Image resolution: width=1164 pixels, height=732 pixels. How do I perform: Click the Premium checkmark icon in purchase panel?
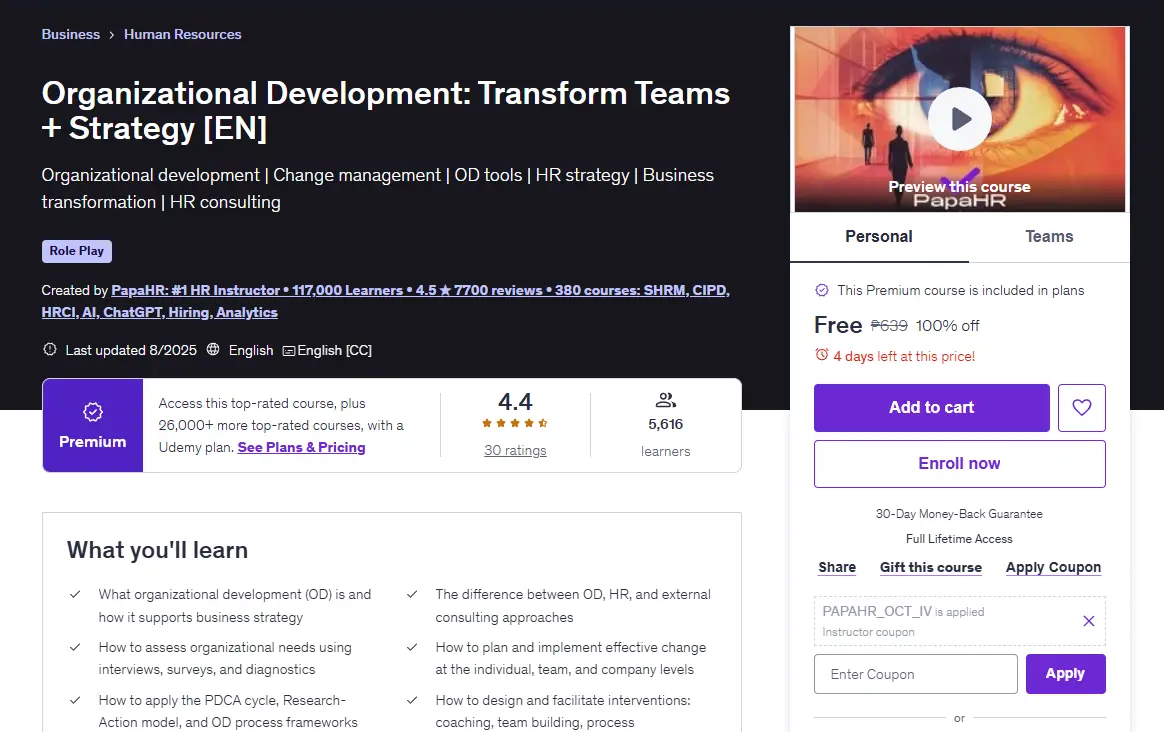[822, 290]
